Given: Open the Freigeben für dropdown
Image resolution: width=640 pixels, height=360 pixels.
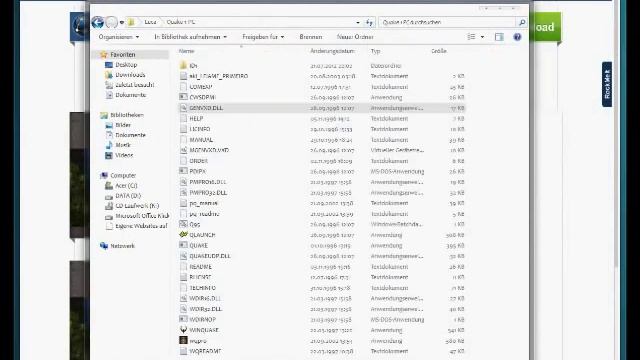Looking at the screenshot, I should click(263, 37).
